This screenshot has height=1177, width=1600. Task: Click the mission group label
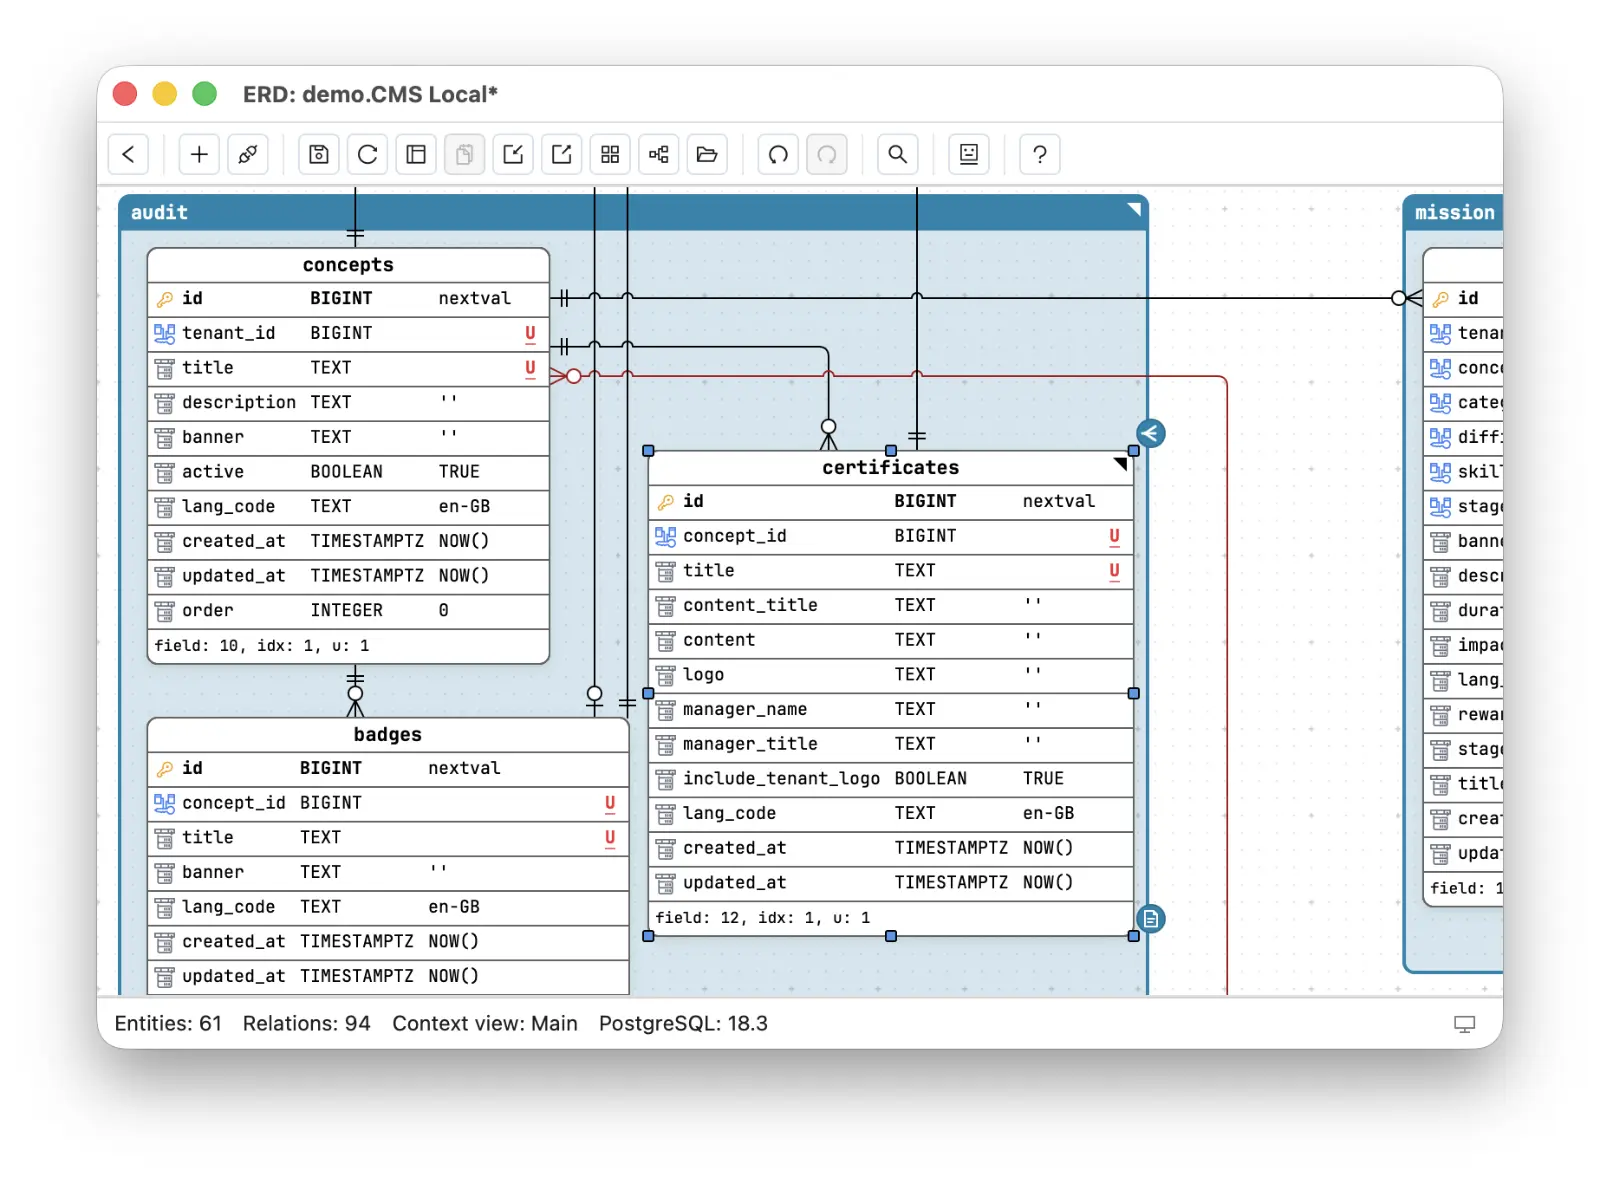pyautogui.click(x=1454, y=212)
